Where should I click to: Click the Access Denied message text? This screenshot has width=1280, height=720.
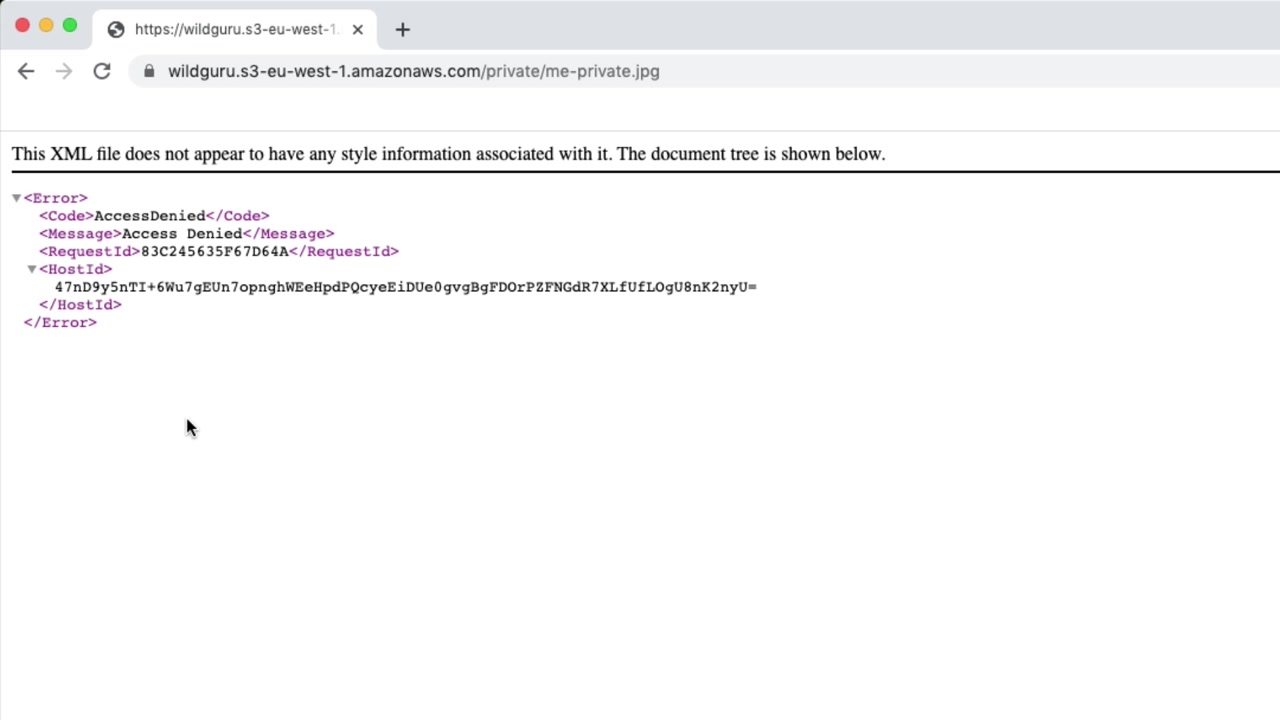point(182,234)
